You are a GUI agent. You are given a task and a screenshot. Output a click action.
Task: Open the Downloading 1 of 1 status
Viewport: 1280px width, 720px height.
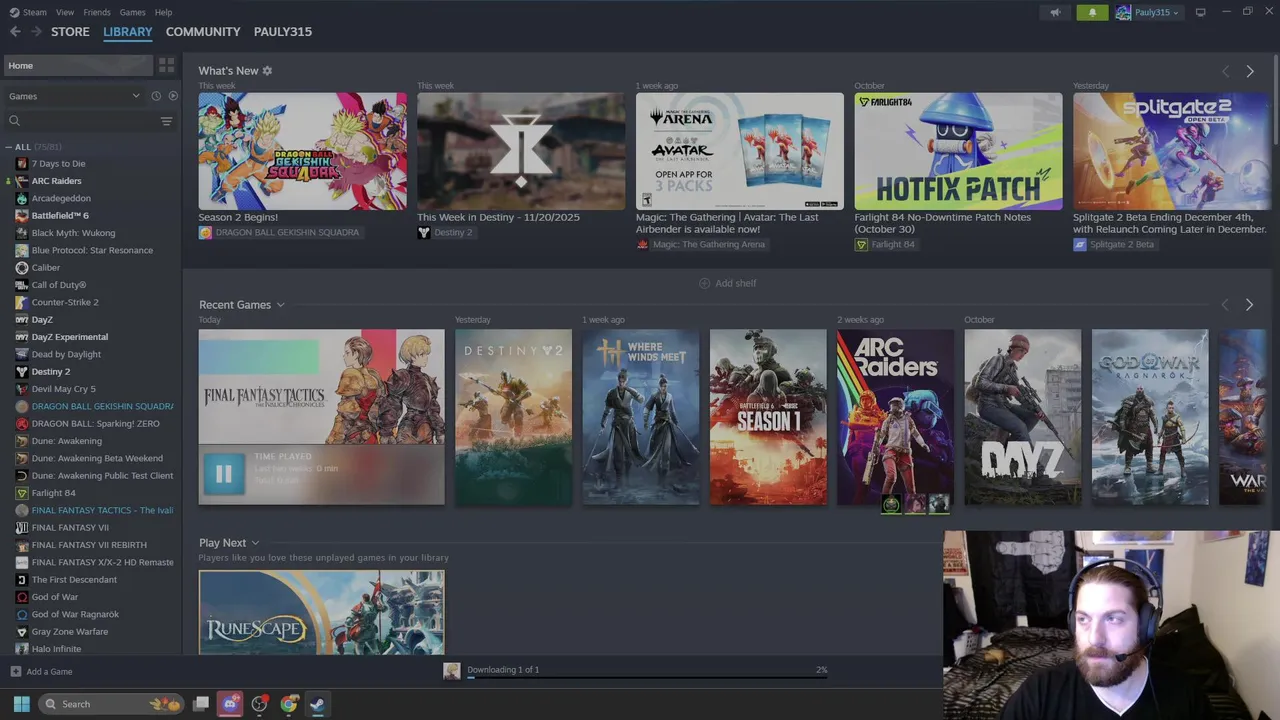[503, 669]
